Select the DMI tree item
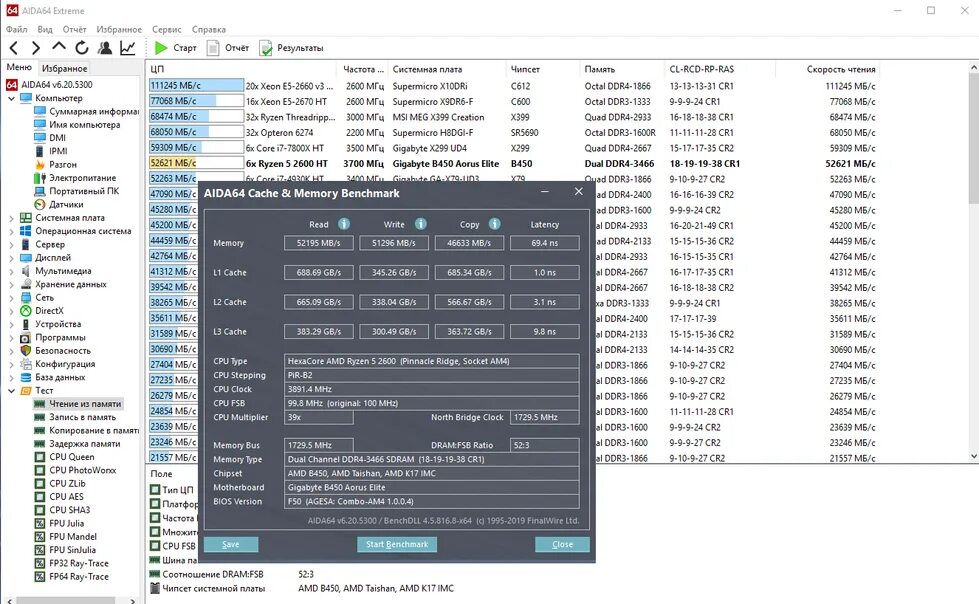This screenshot has width=979, height=604. 51,137
